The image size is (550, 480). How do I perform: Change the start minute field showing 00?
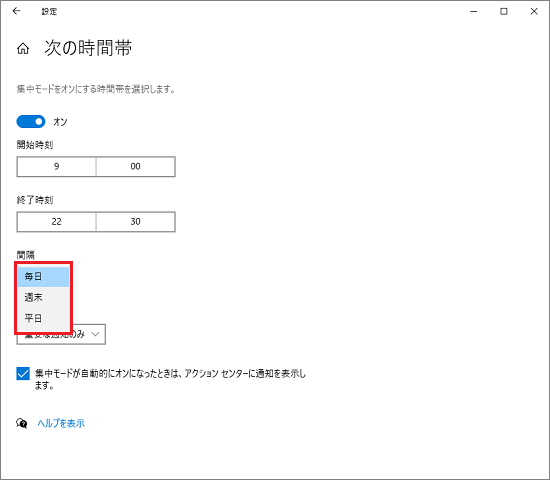coord(135,166)
